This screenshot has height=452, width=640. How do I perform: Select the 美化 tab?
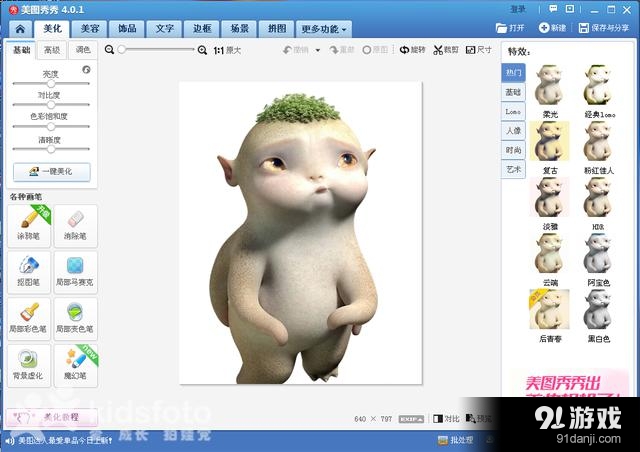pos(52,28)
